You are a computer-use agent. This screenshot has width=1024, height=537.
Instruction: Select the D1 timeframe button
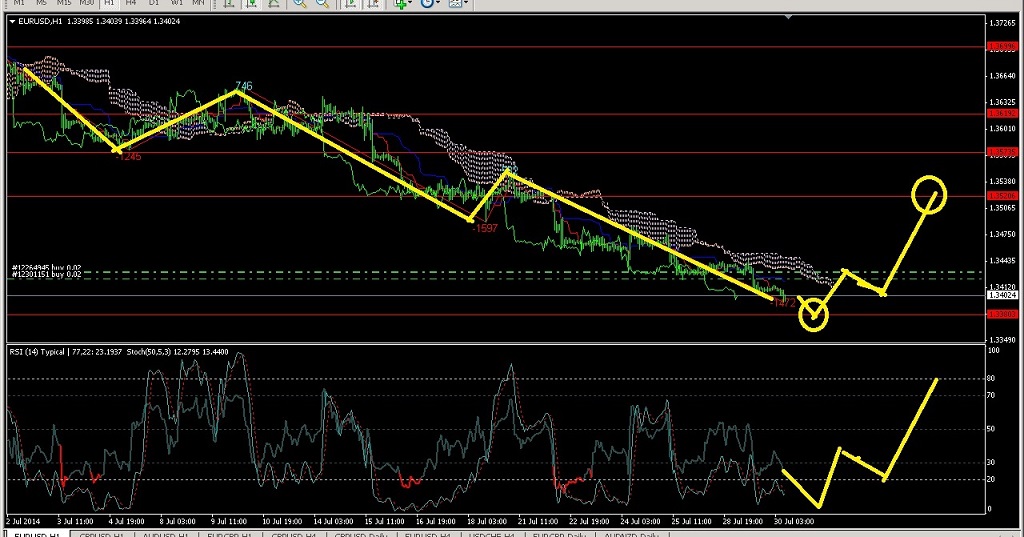pyautogui.click(x=153, y=3)
